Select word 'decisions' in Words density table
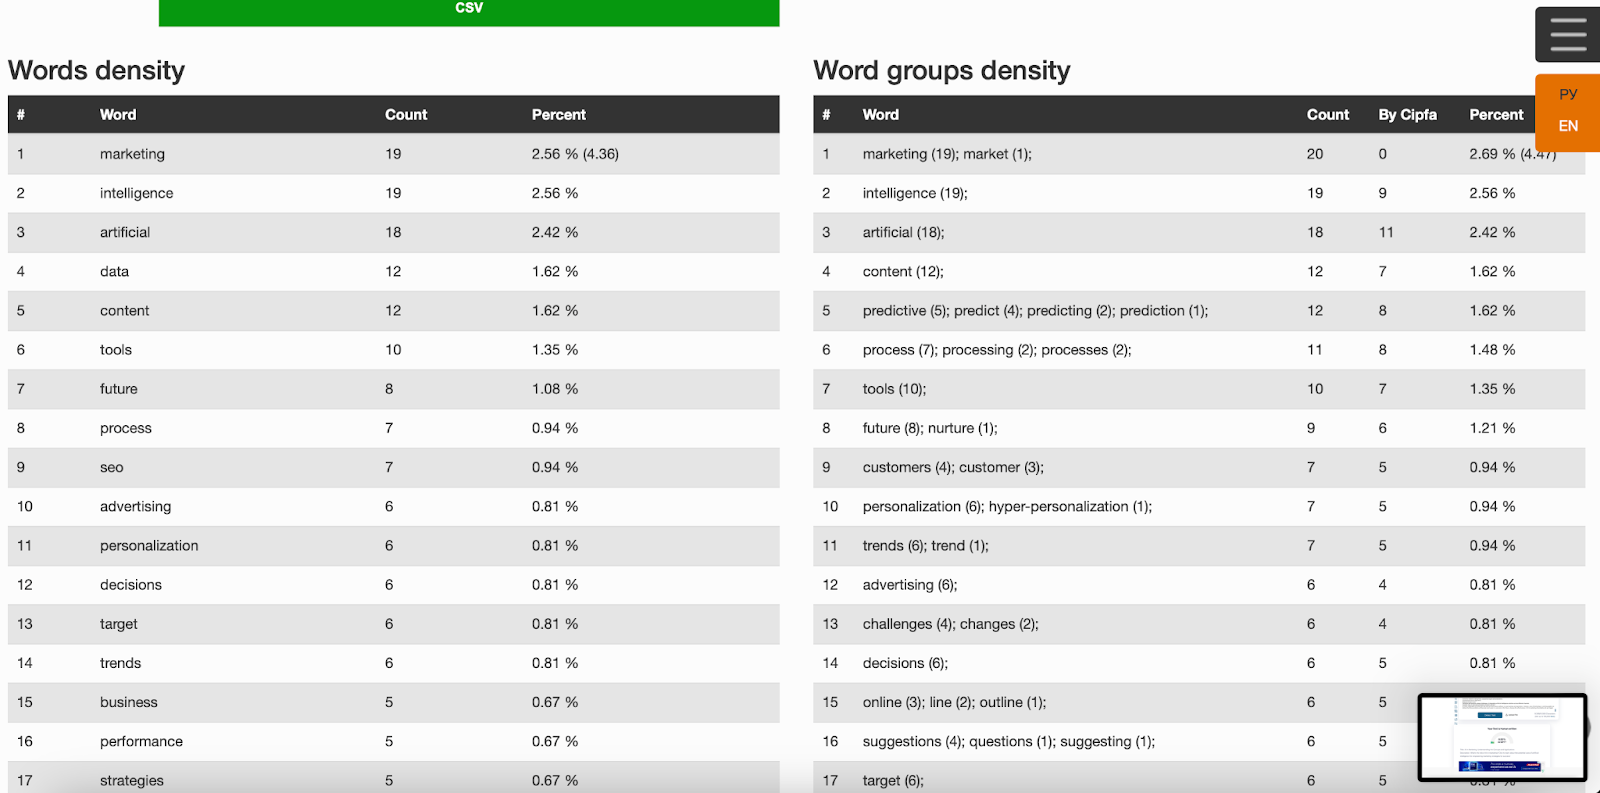Viewport: 1600px width, 793px height. 131,585
